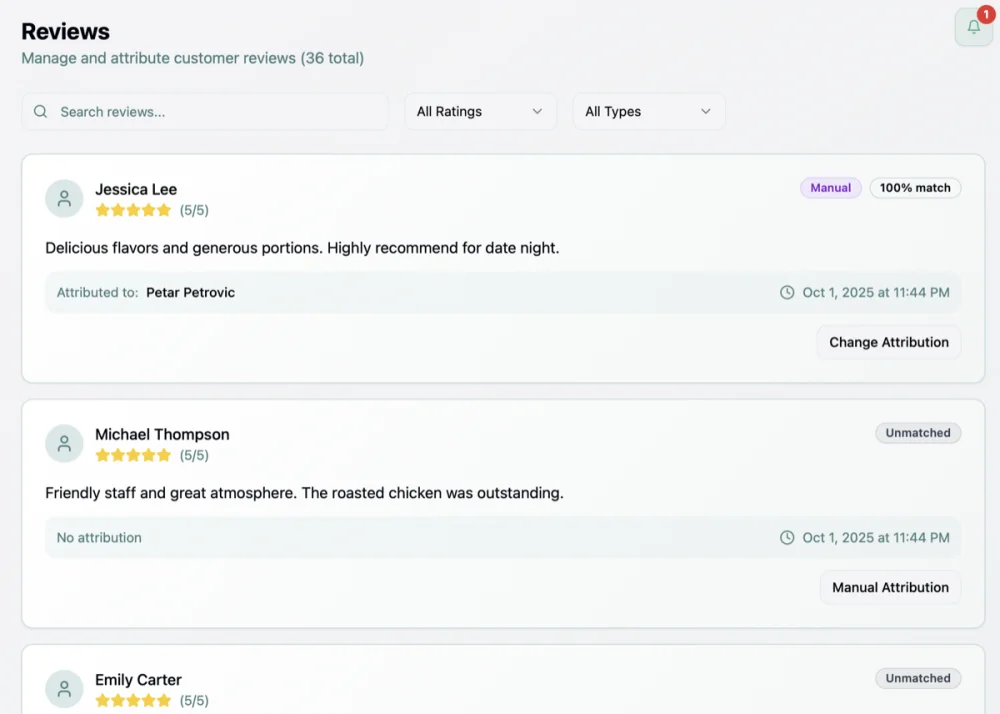Open the notifications bell
Screen dimensions: 1000x714
tap(973, 27)
